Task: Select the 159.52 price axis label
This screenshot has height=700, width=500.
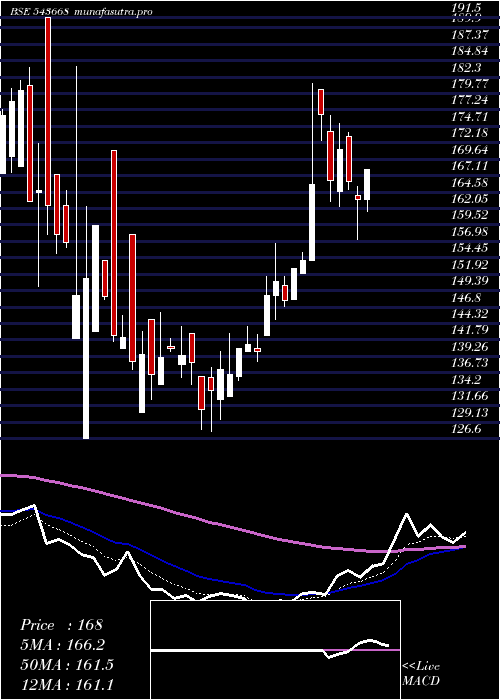Action: point(472,215)
